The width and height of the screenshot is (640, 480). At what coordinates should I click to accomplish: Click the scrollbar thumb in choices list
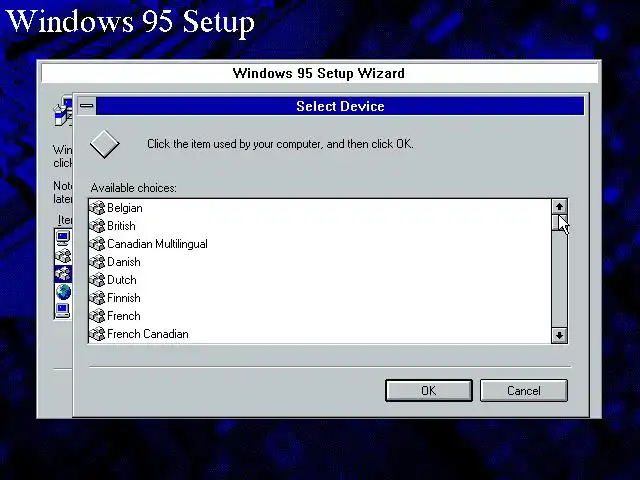click(x=559, y=222)
